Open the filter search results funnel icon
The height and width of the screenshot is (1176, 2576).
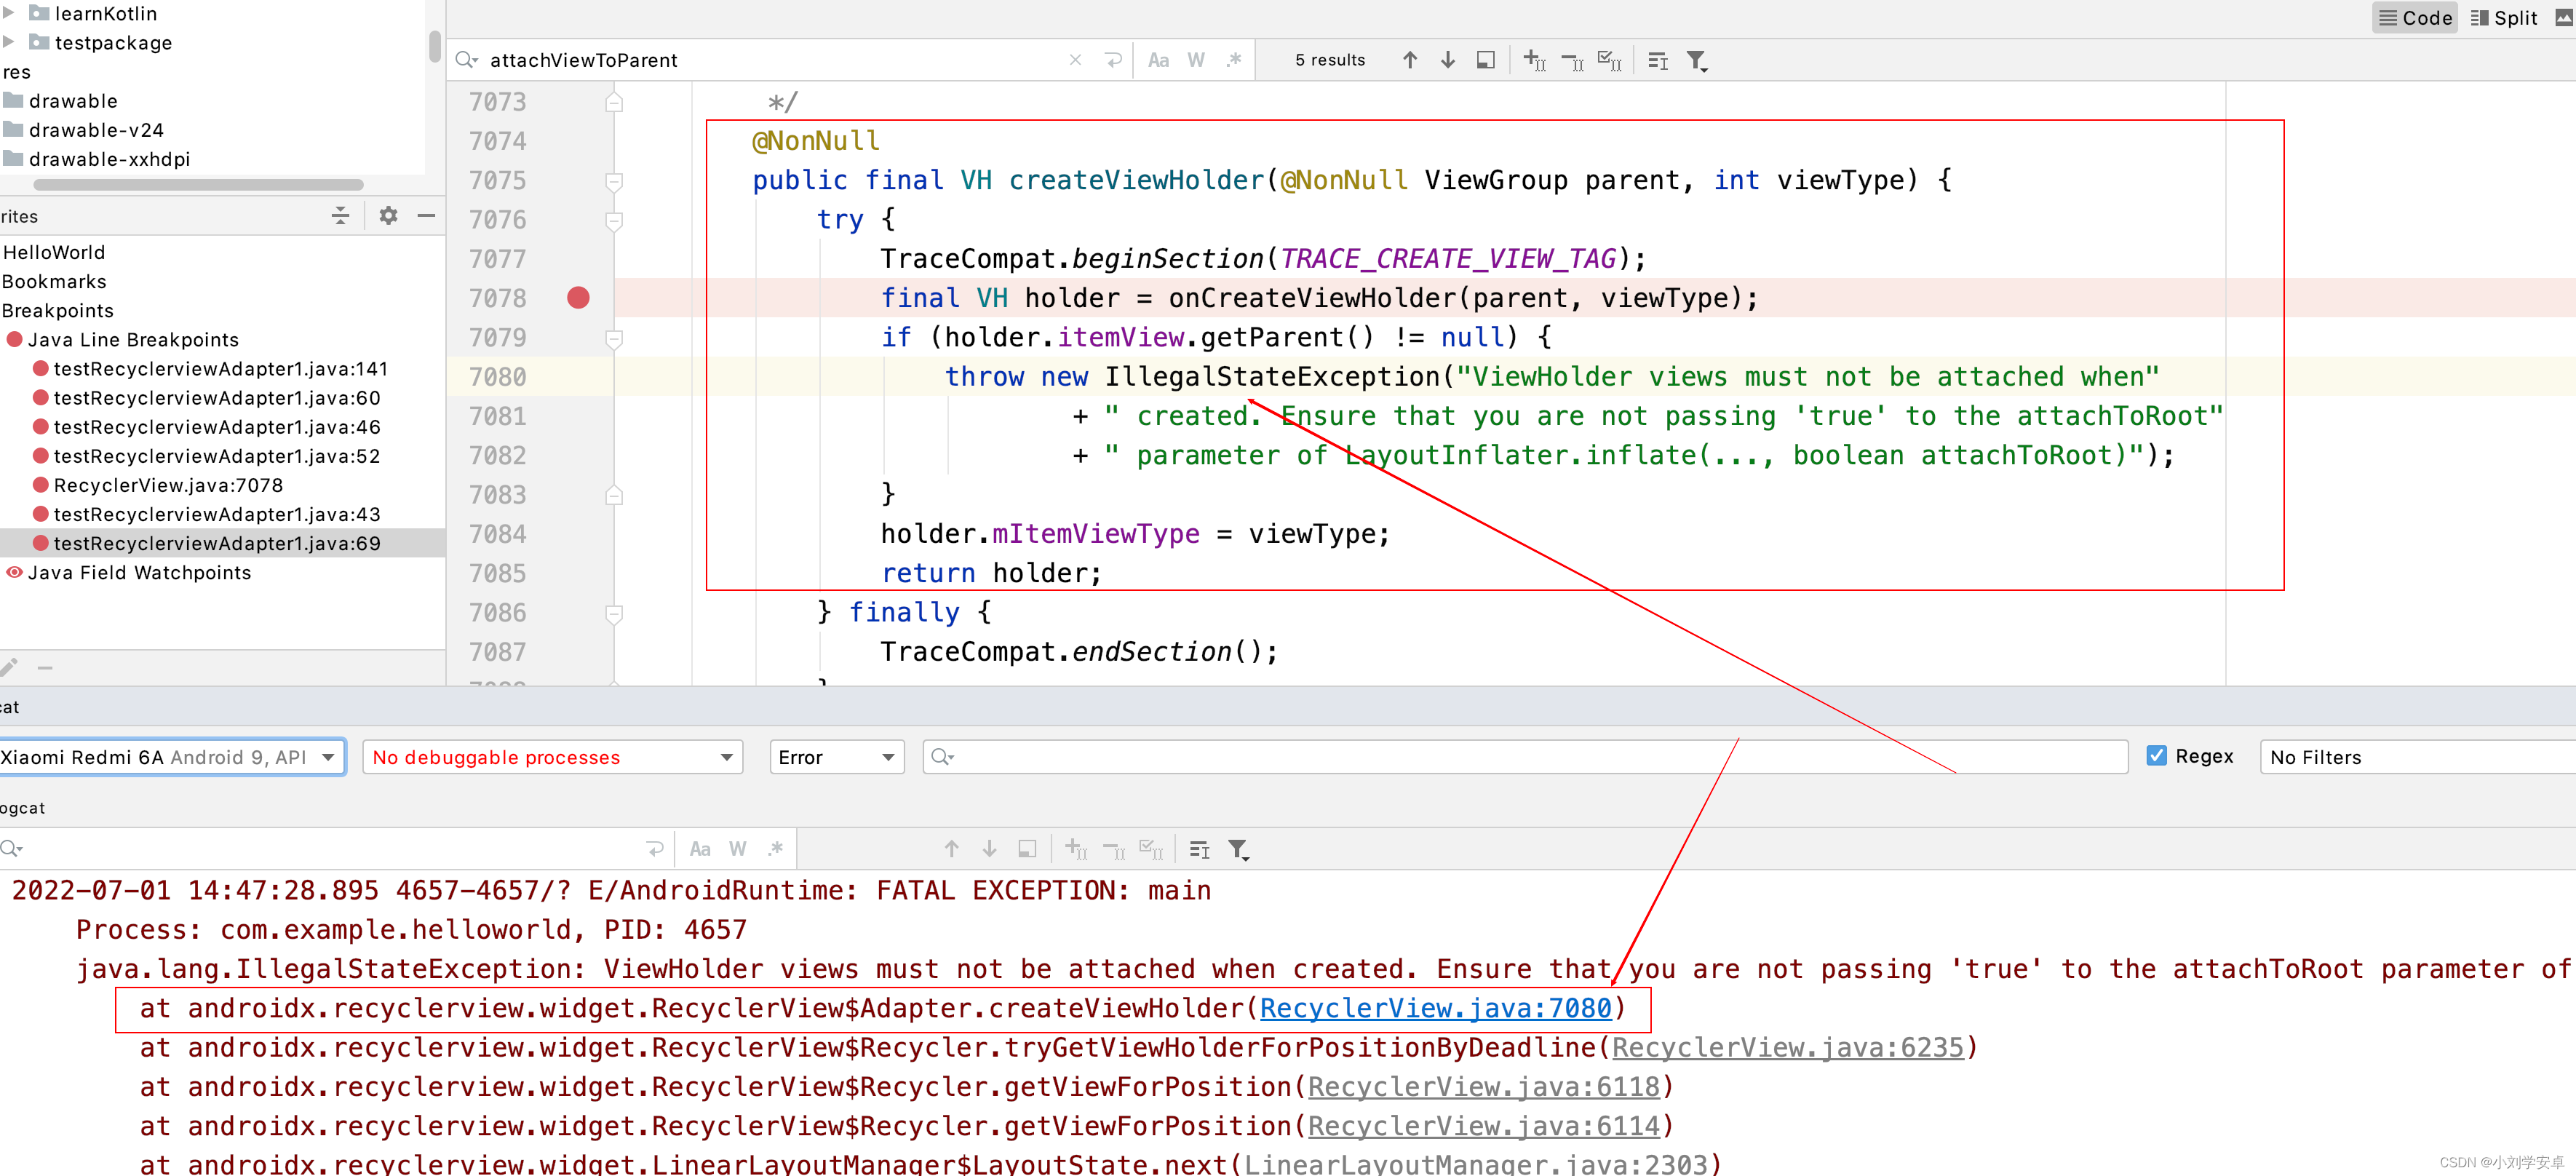click(1697, 60)
